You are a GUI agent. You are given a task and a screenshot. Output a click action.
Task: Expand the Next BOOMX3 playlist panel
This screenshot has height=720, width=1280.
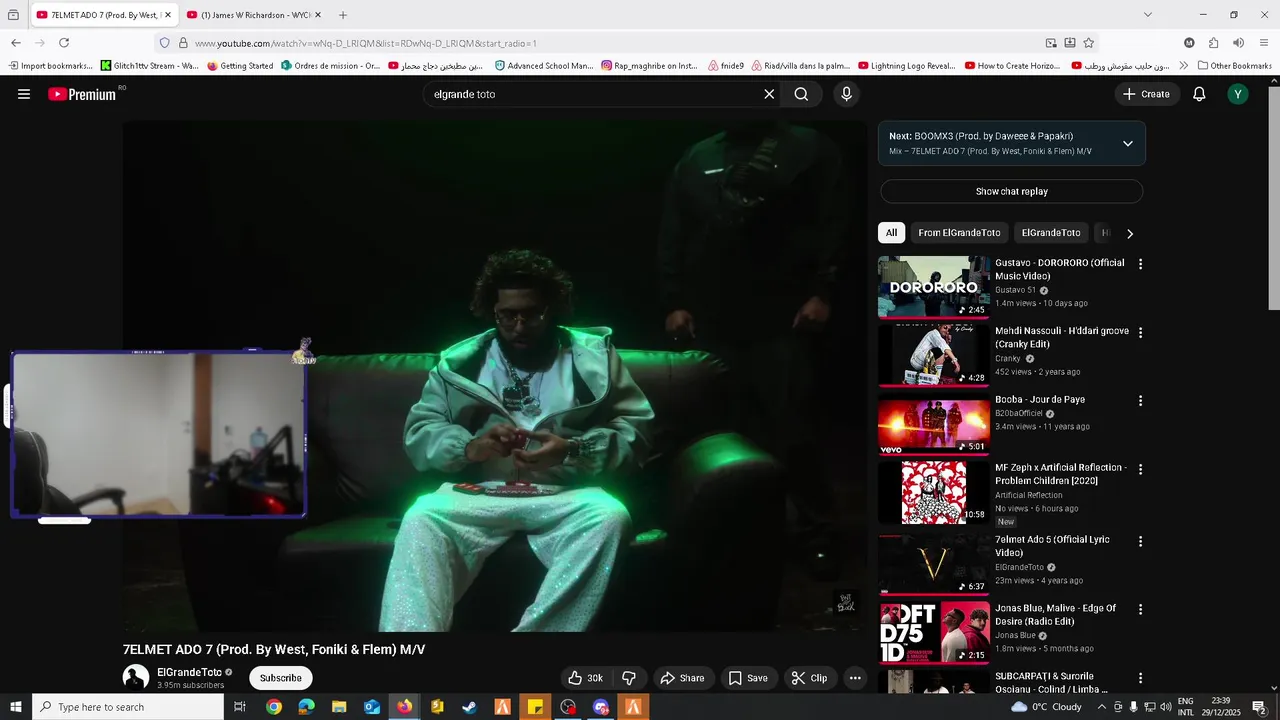click(x=1128, y=143)
